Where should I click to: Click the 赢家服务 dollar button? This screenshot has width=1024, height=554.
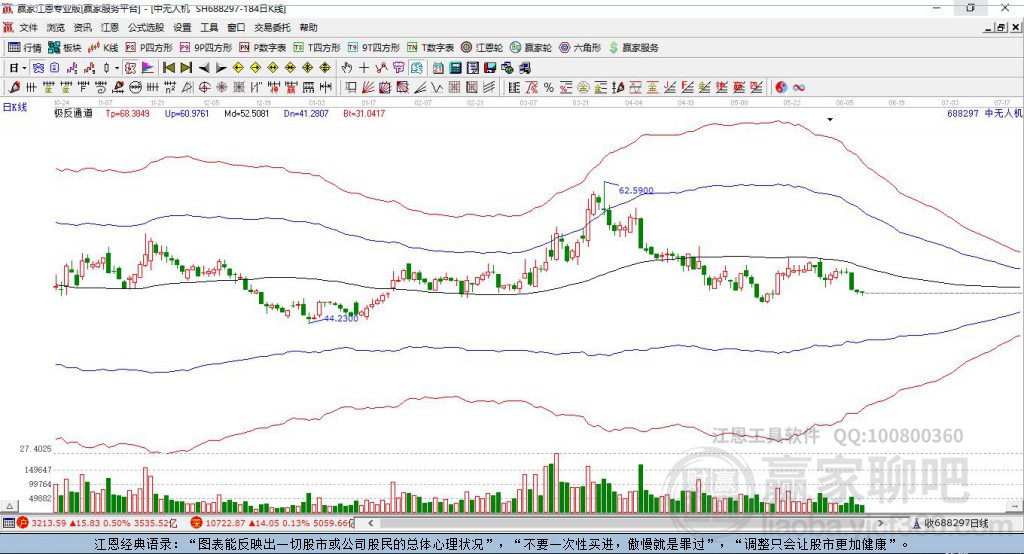[x=633, y=48]
